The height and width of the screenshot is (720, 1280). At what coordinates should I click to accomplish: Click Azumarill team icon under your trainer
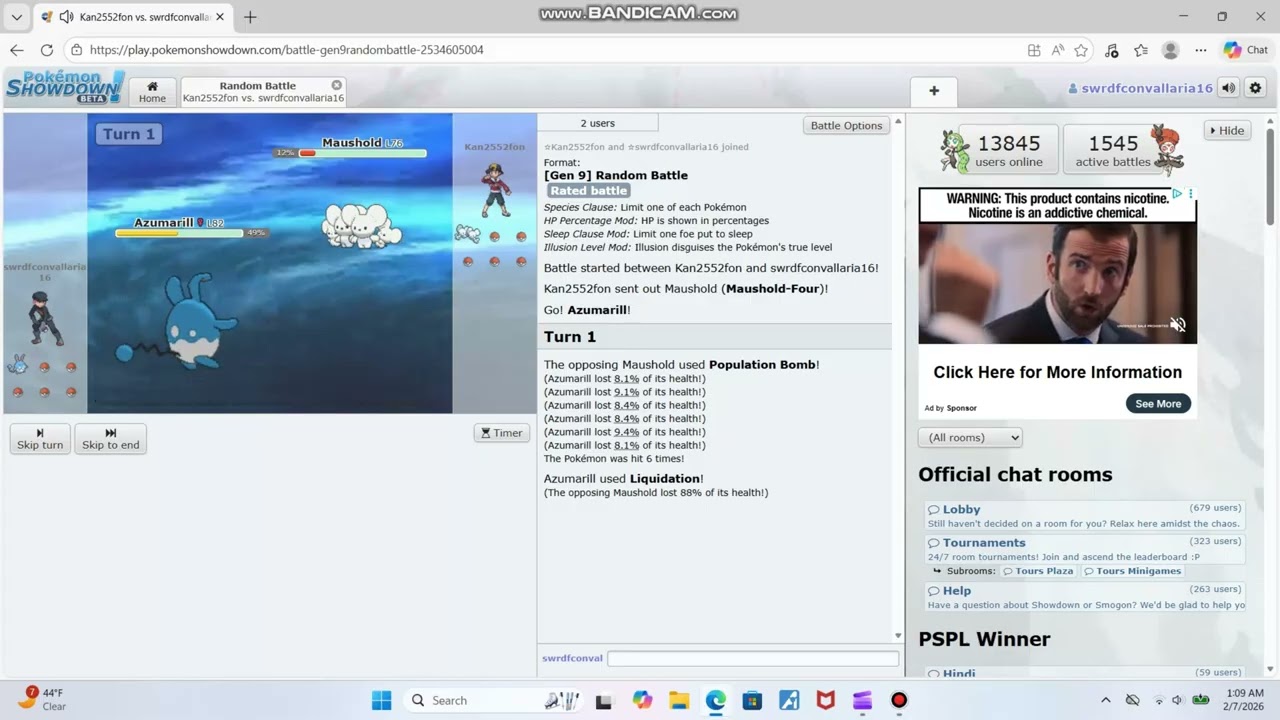coord(18,365)
